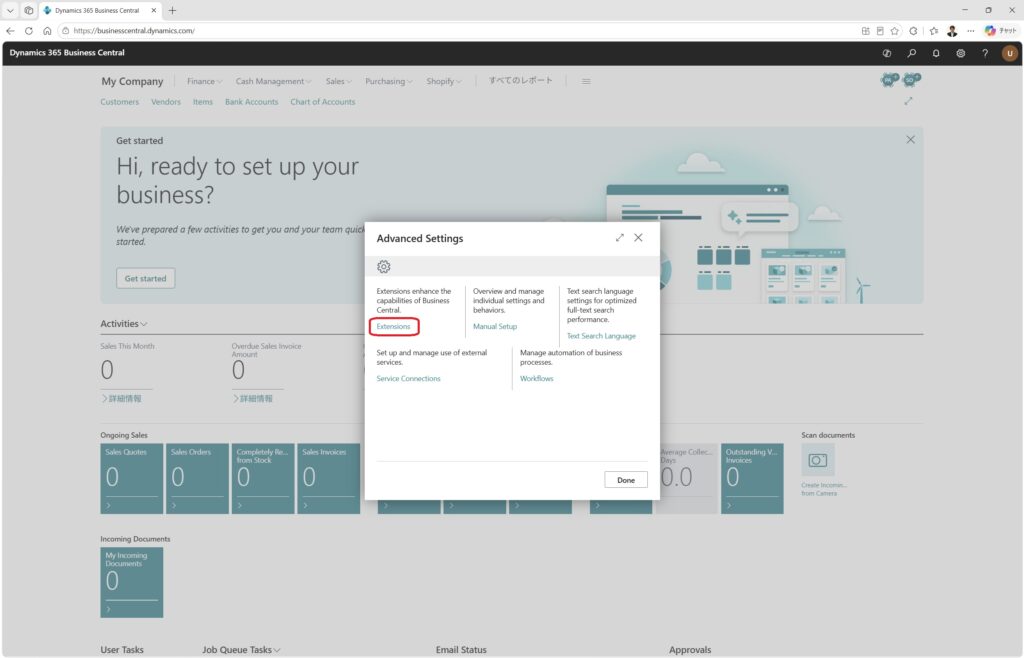
Task: Open the Copilot icon in the app header
Action: pos(887,54)
